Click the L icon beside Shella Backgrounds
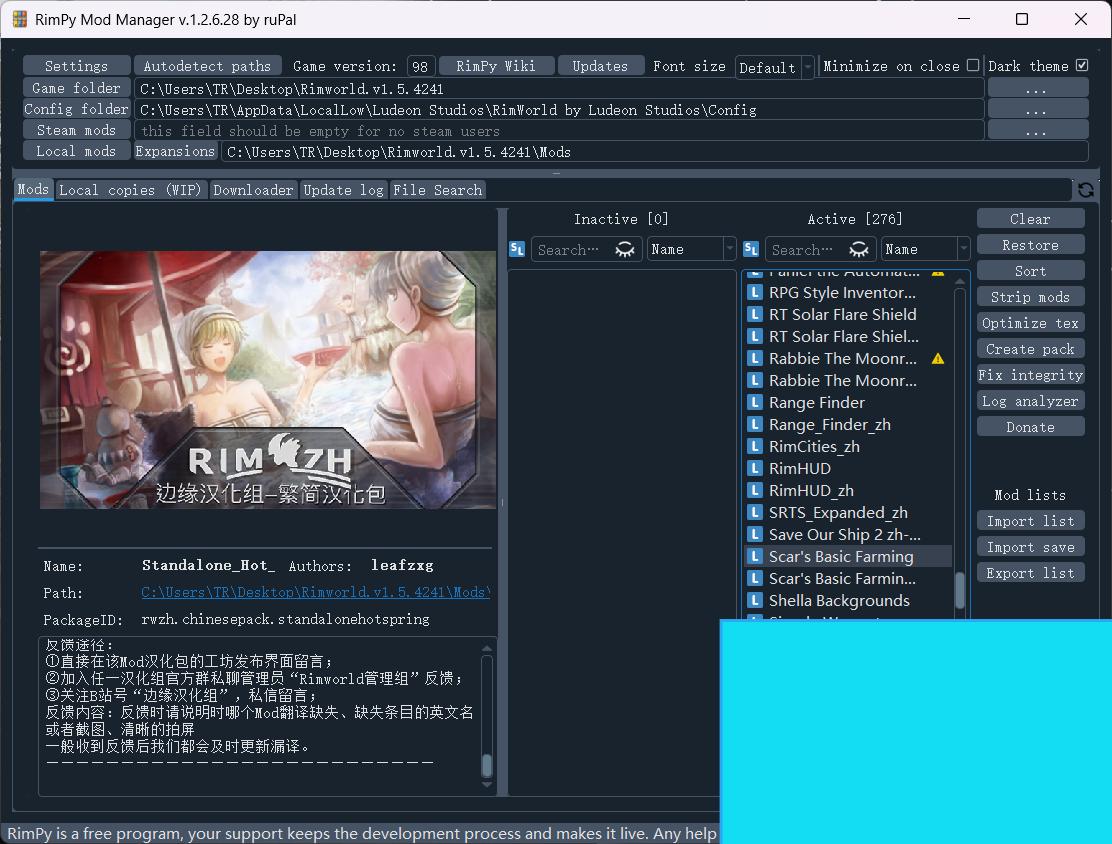 (x=755, y=601)
